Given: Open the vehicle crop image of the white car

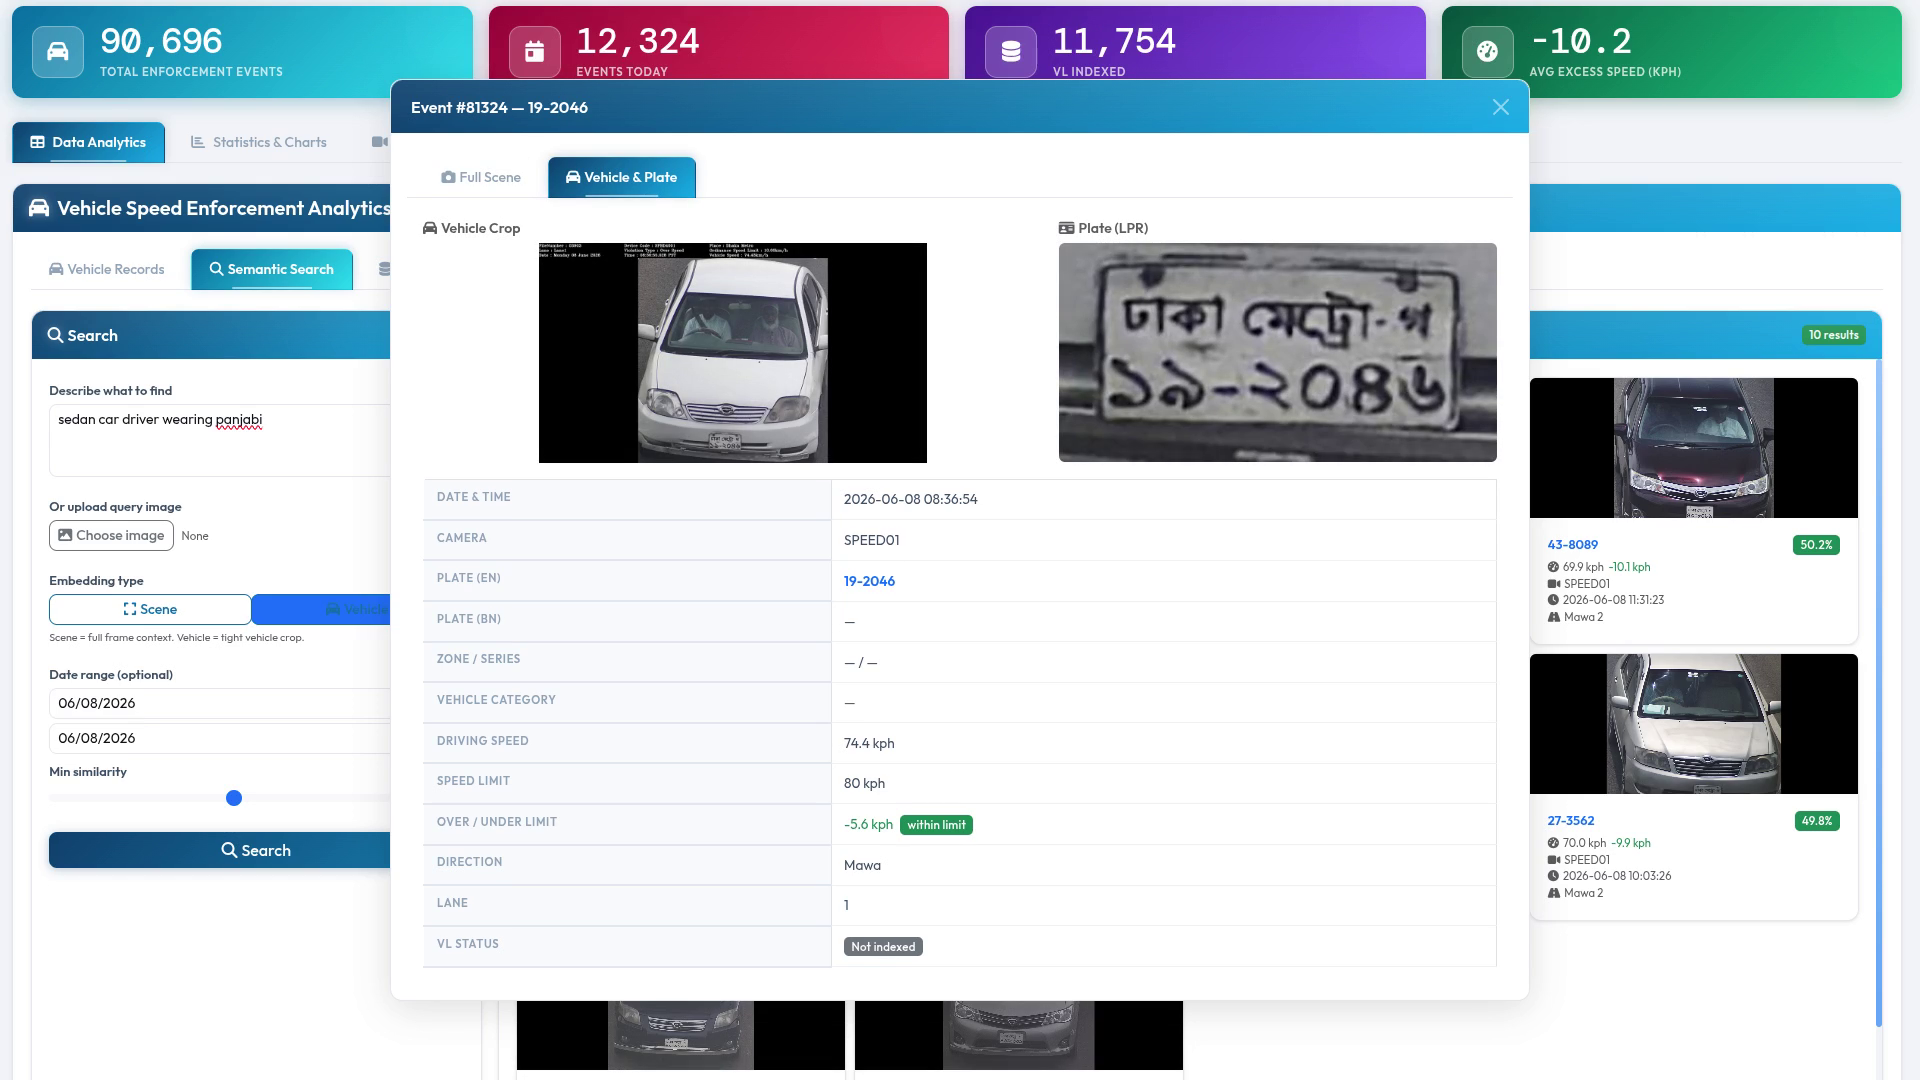Looking at the screenshot, I should [x=733, y=353].
